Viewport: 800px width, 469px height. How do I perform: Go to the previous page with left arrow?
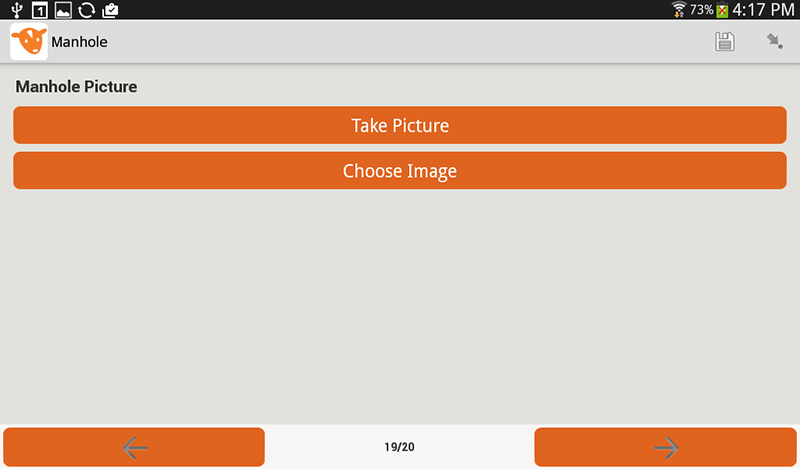pyautogui.click(x=134, y=447)
